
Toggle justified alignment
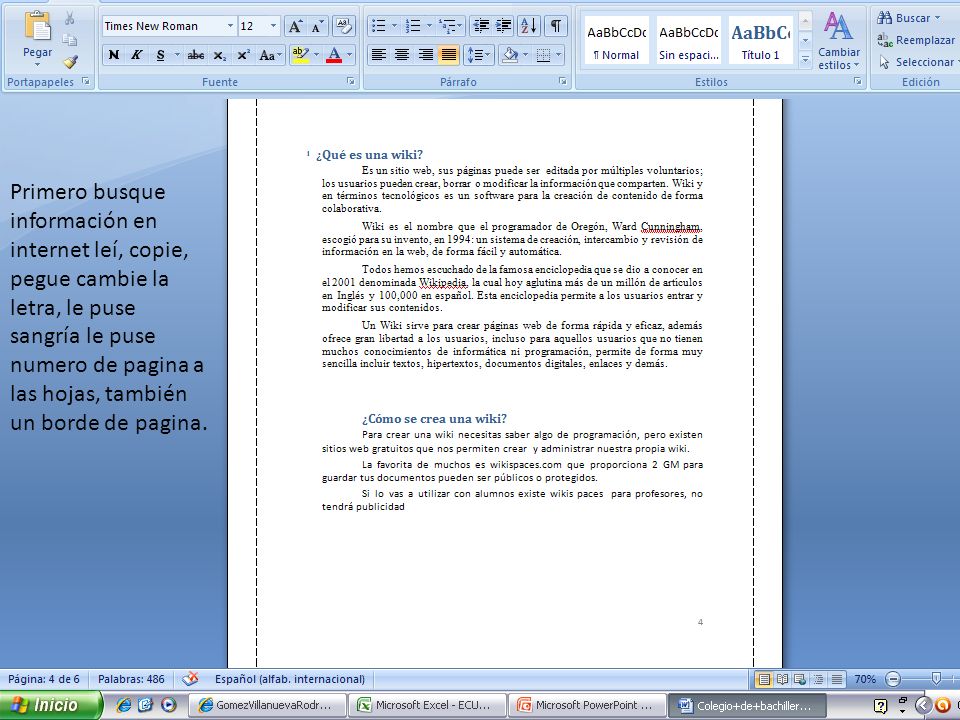(448, 55)
